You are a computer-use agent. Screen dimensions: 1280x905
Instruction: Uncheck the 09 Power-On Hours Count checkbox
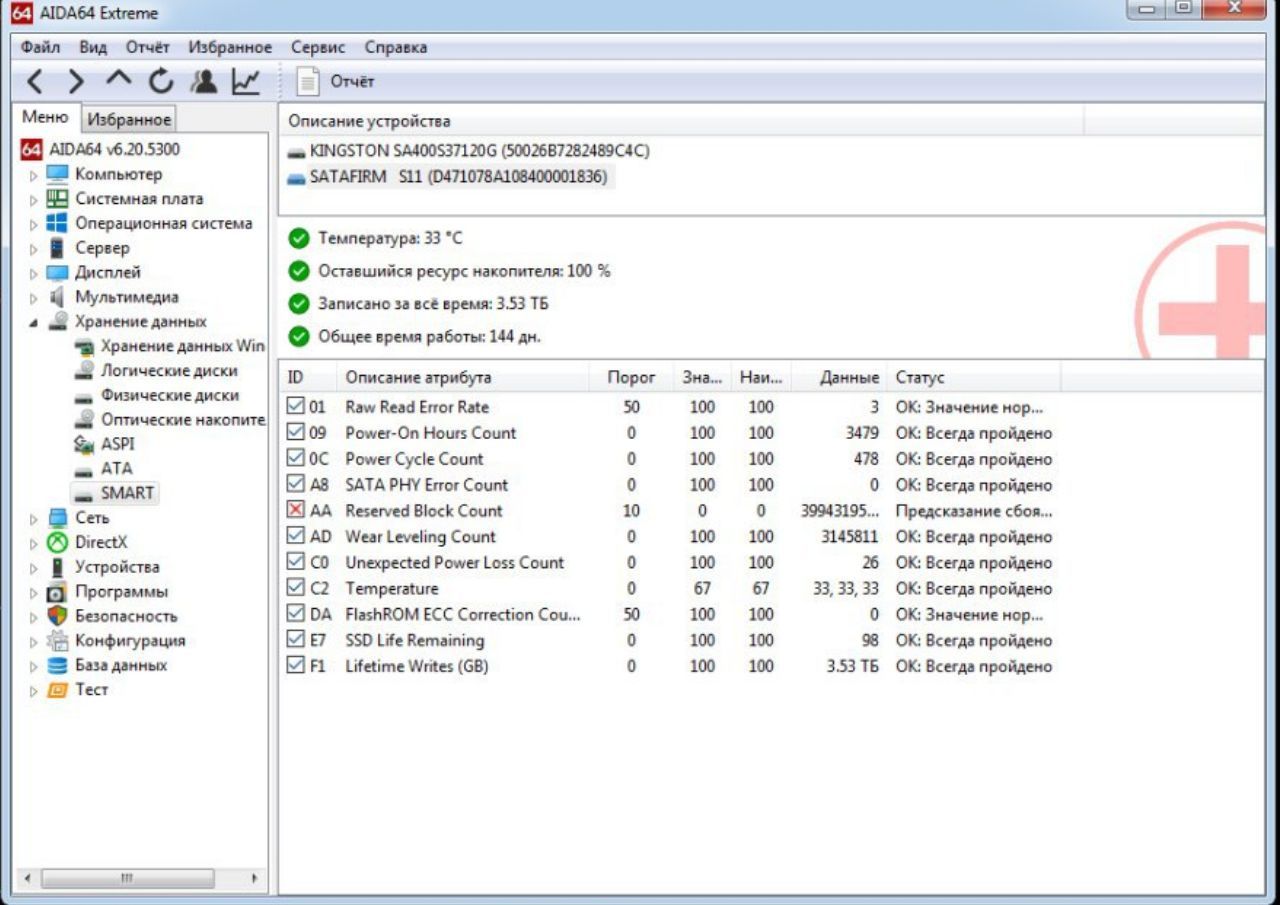(x=295, y=432)
